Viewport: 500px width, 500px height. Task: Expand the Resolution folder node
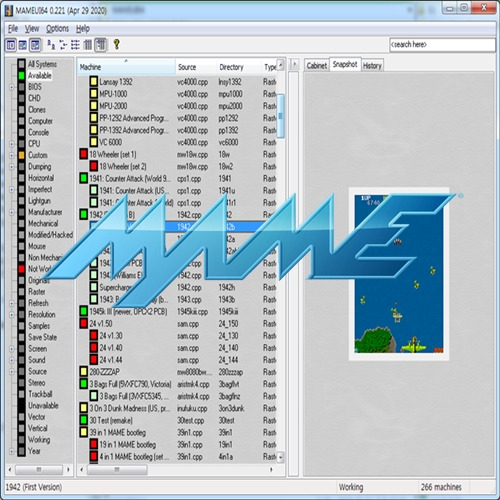point(12,315)
